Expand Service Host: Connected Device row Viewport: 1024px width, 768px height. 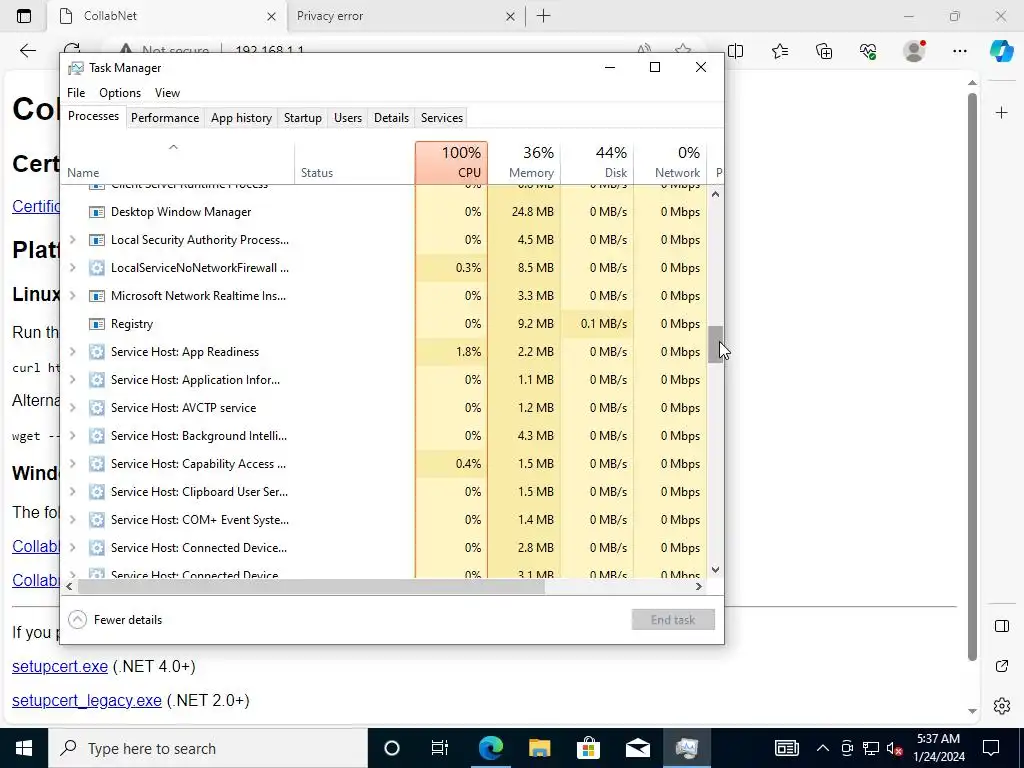pyautogui.click(x=72, y=548)
